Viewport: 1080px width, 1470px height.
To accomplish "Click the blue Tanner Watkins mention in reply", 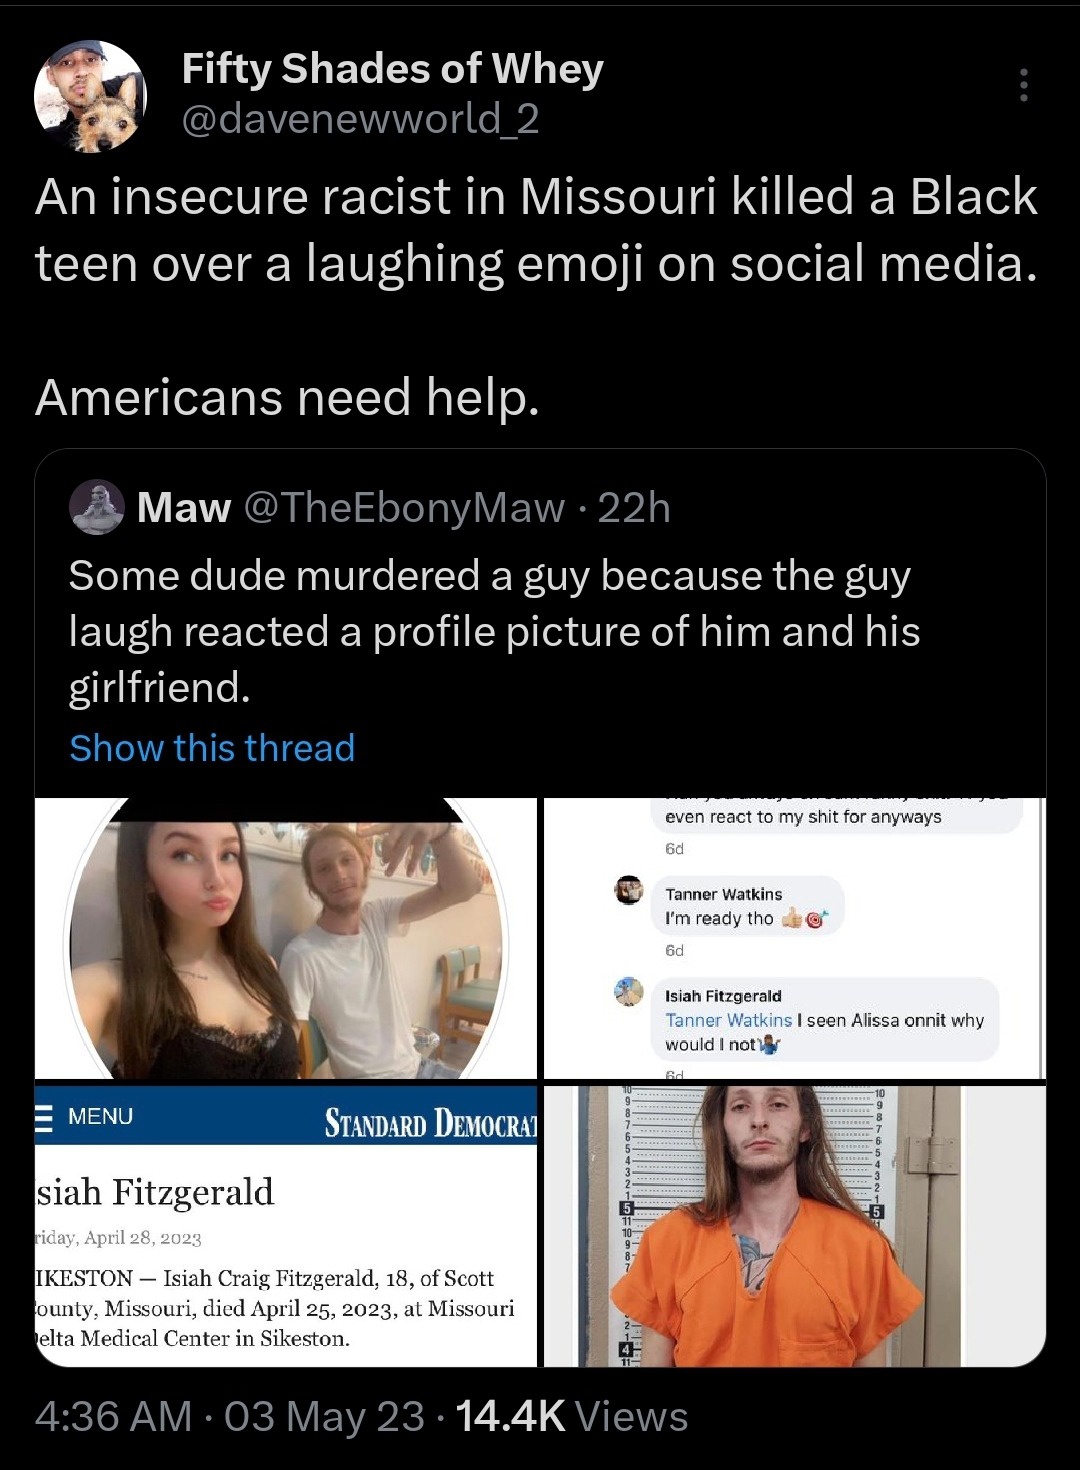I will [728, 1020].
